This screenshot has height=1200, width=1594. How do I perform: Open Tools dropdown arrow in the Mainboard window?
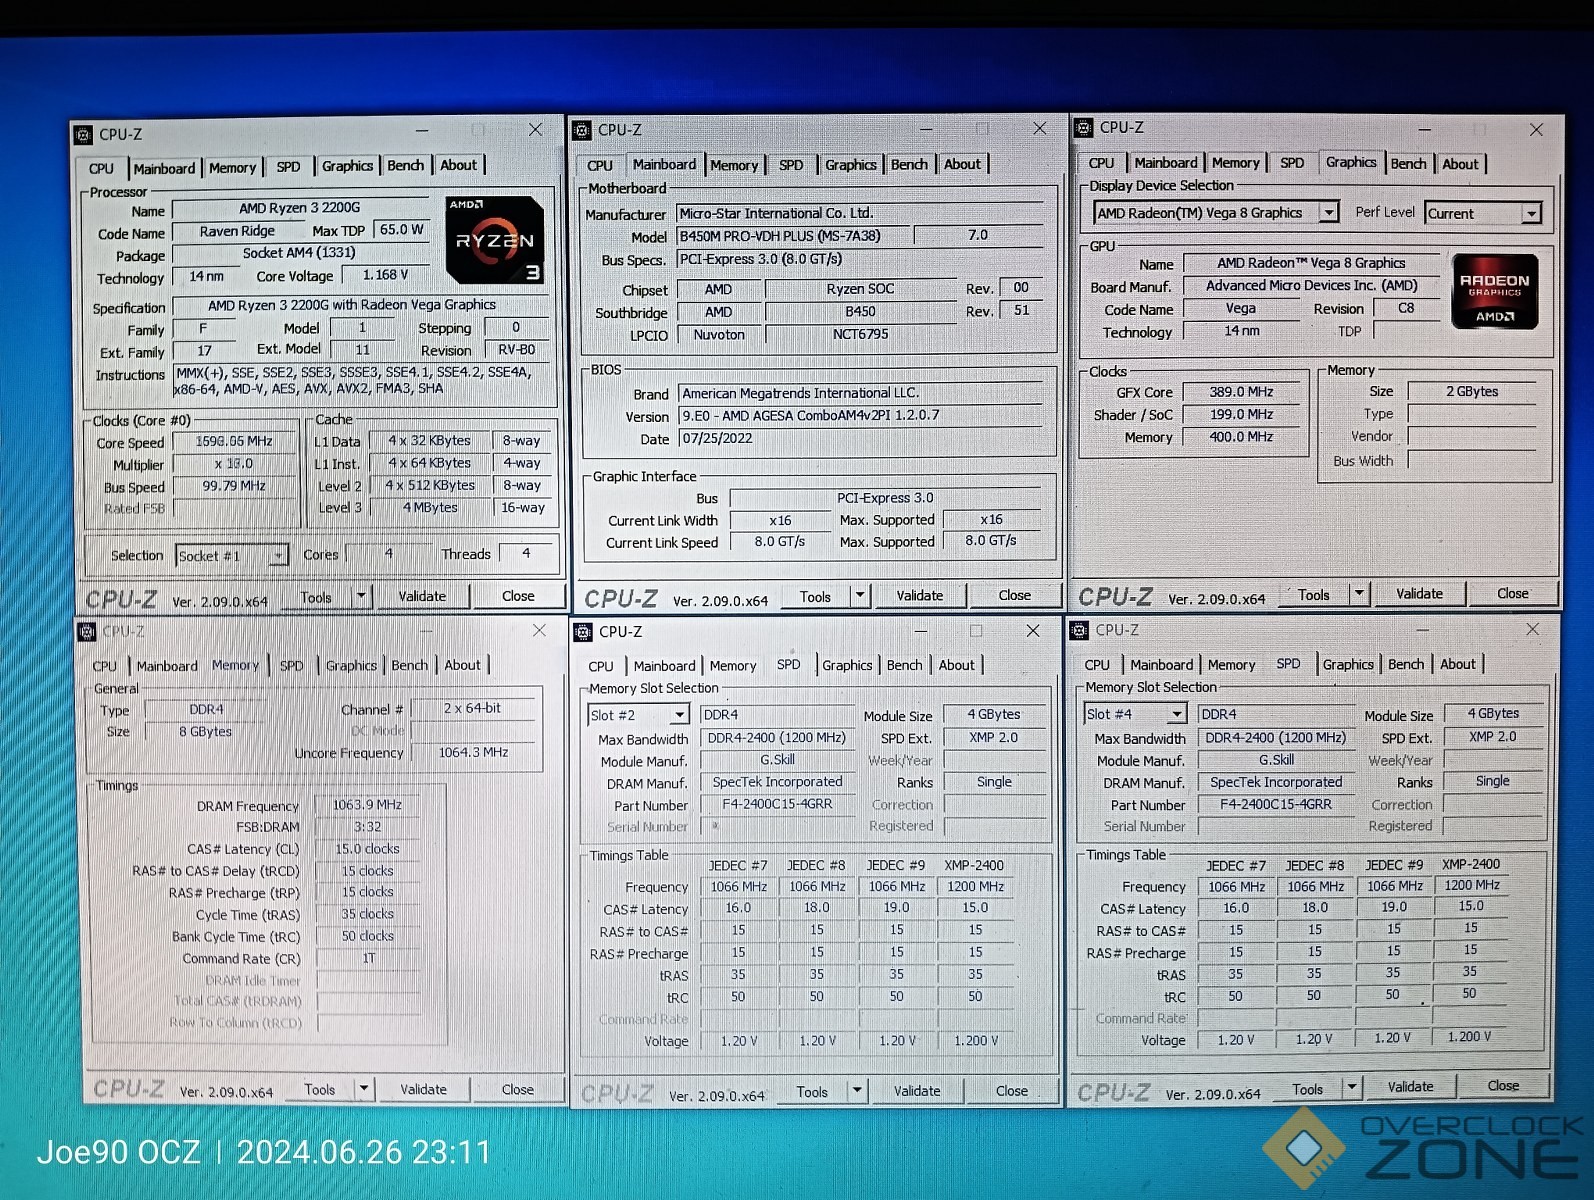pos(859,595)
